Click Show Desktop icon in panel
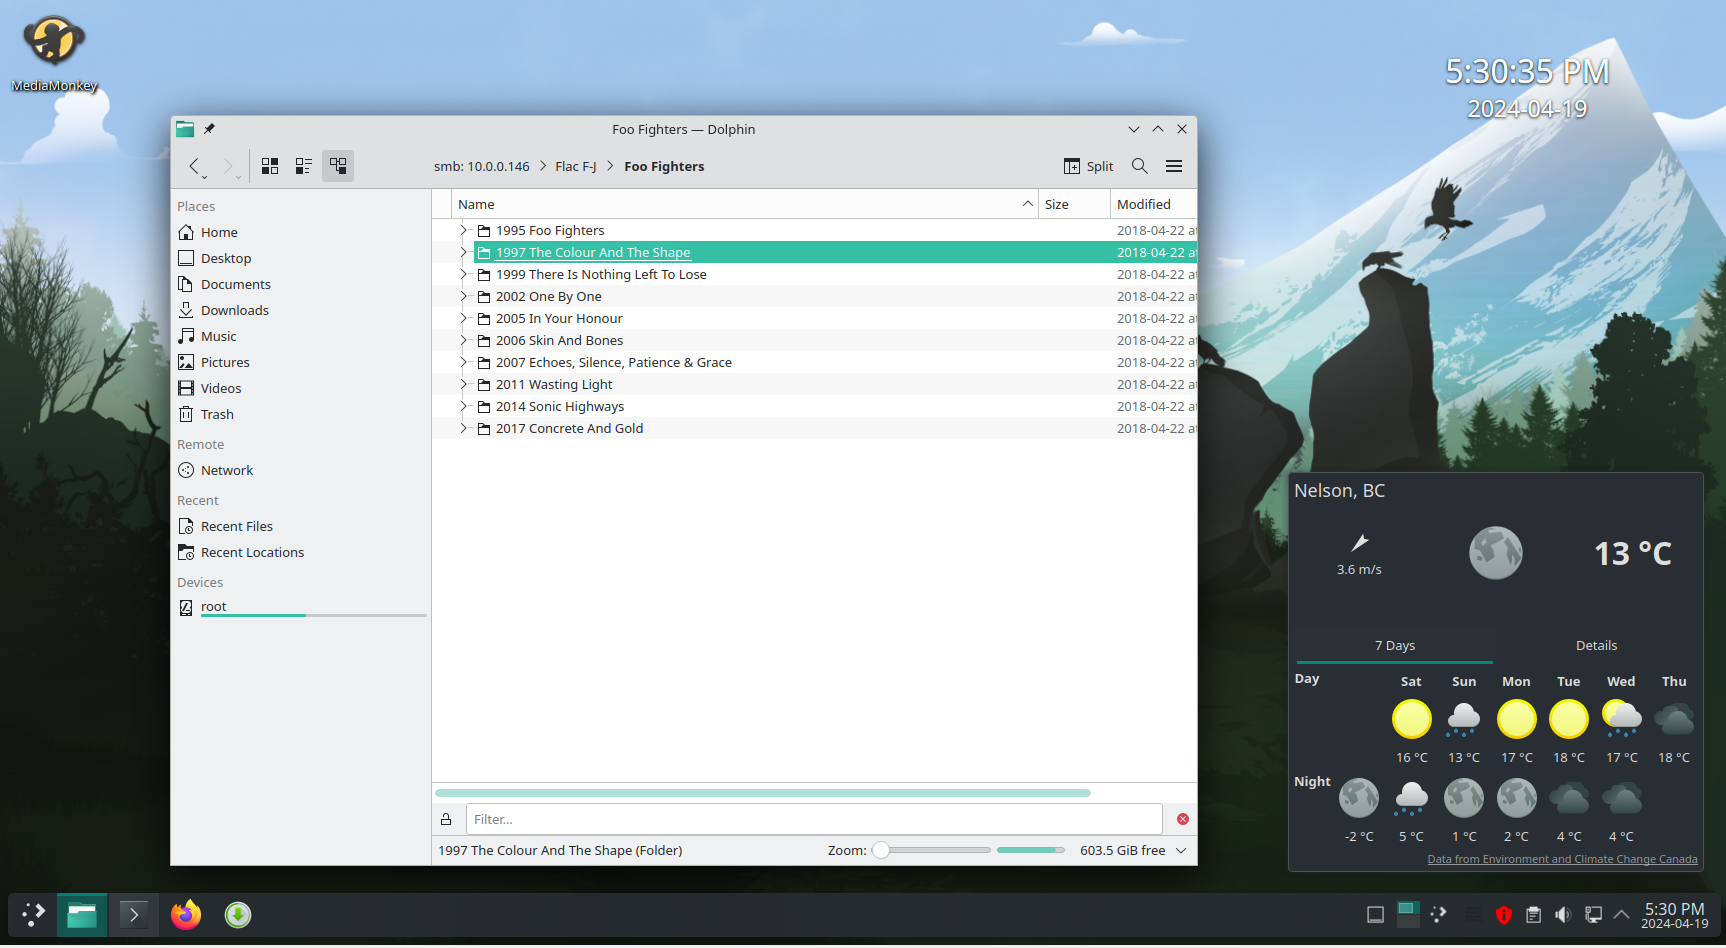 click(x=1376, y=914)
